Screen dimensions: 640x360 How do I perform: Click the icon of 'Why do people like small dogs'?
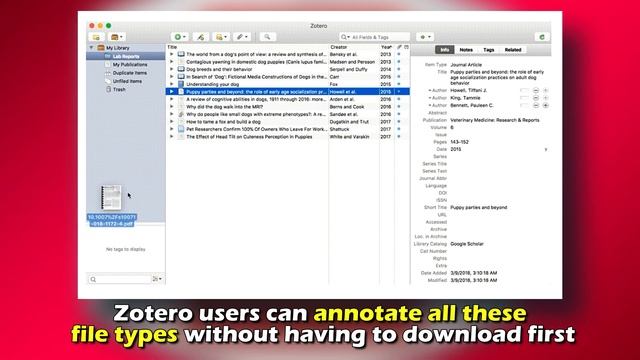point(181,114)
